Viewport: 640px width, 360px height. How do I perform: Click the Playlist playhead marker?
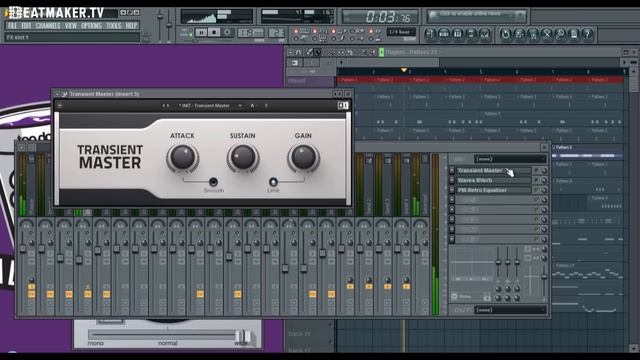pyautogui.click(x=404, y=71)
